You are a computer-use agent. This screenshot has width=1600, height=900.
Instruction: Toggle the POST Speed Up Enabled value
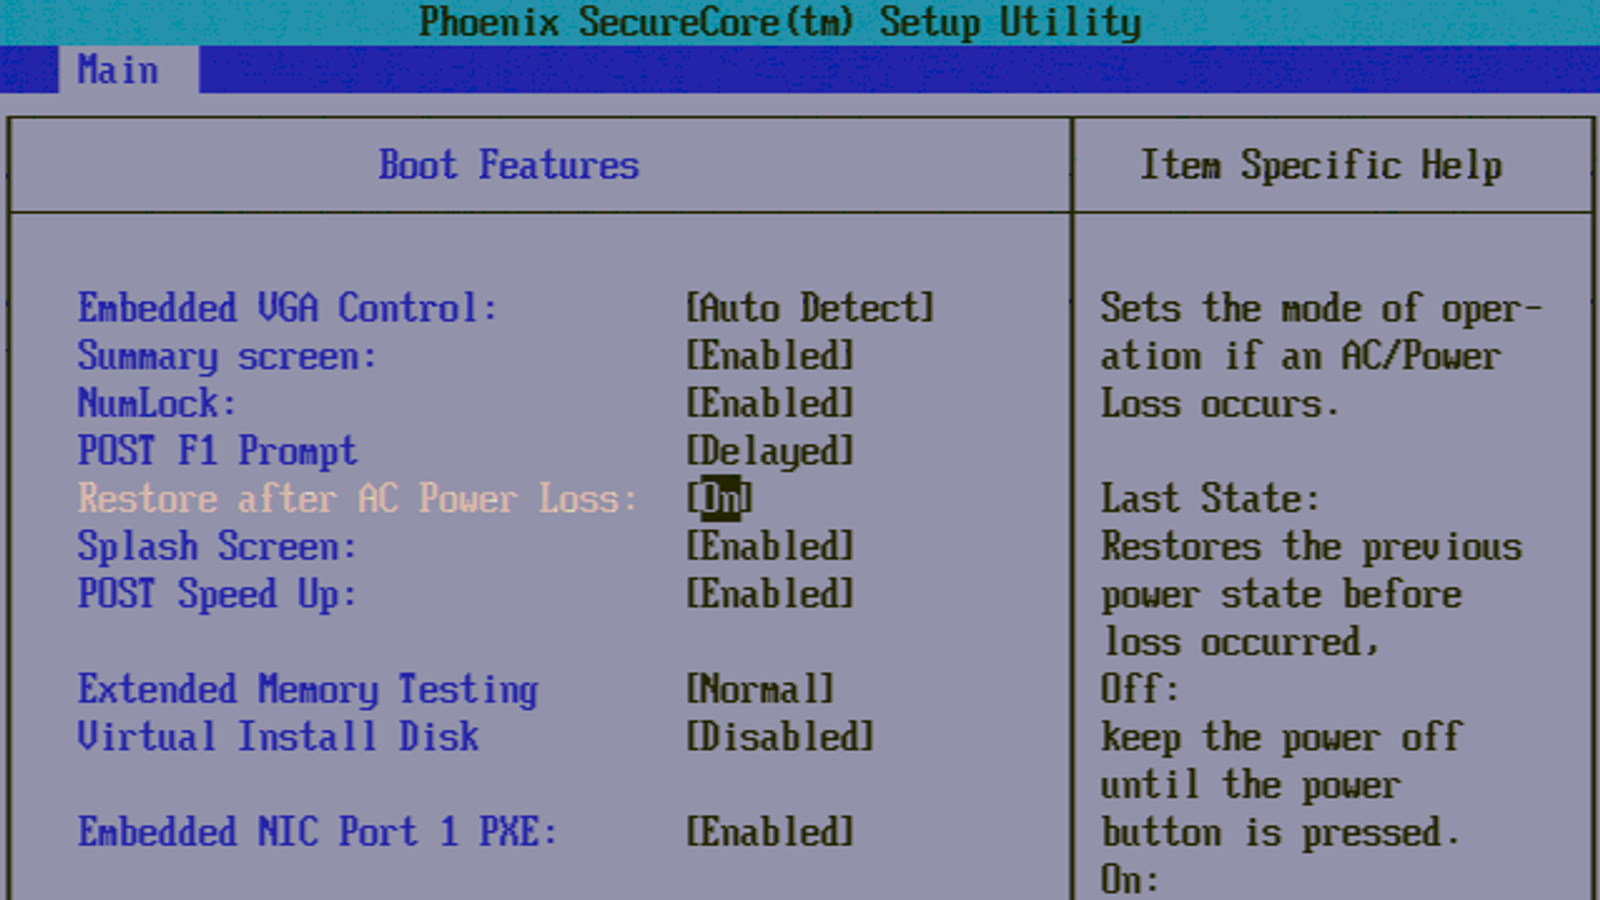point(769,594)
